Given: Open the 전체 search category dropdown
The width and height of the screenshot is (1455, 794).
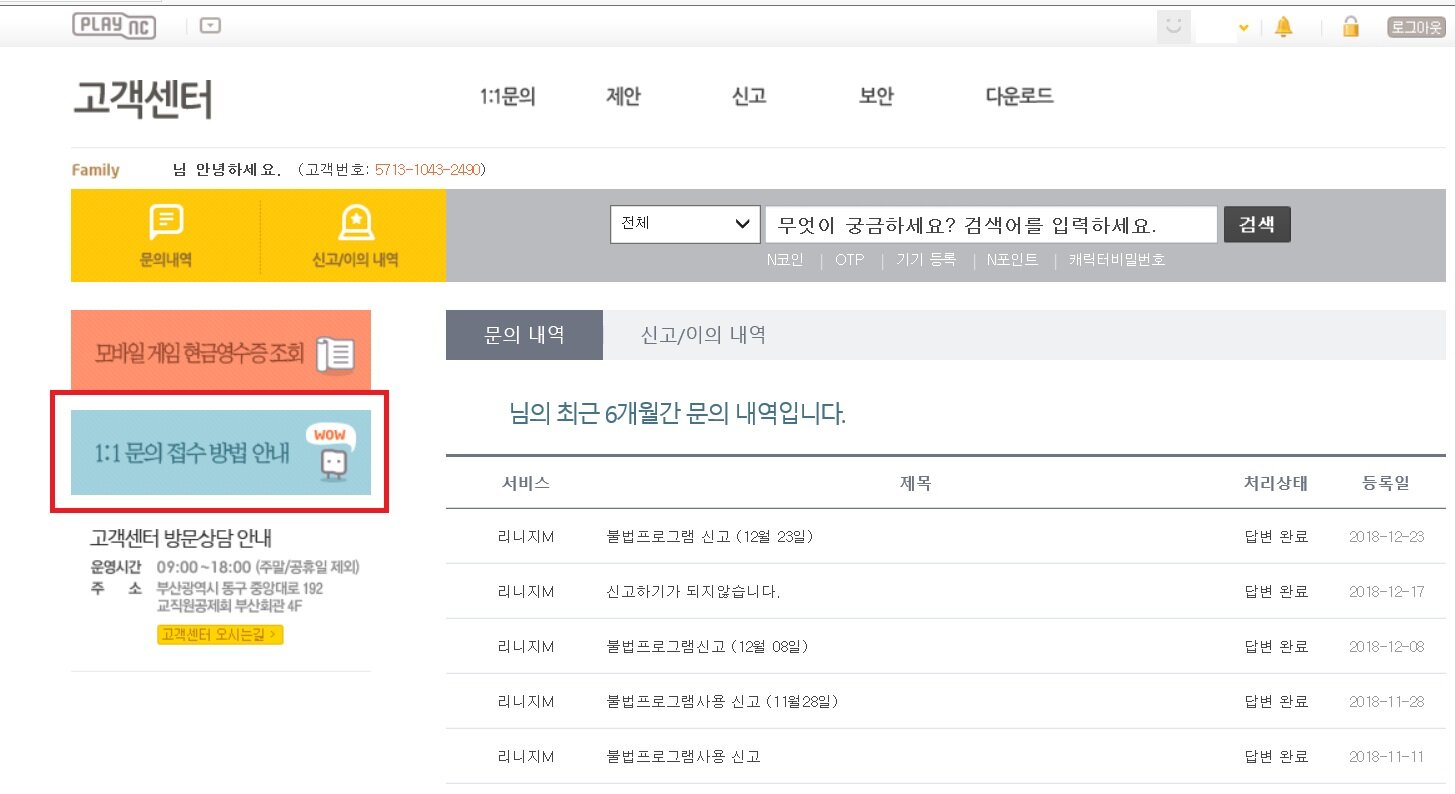Looking at the screenshot, I should [685, 224].
